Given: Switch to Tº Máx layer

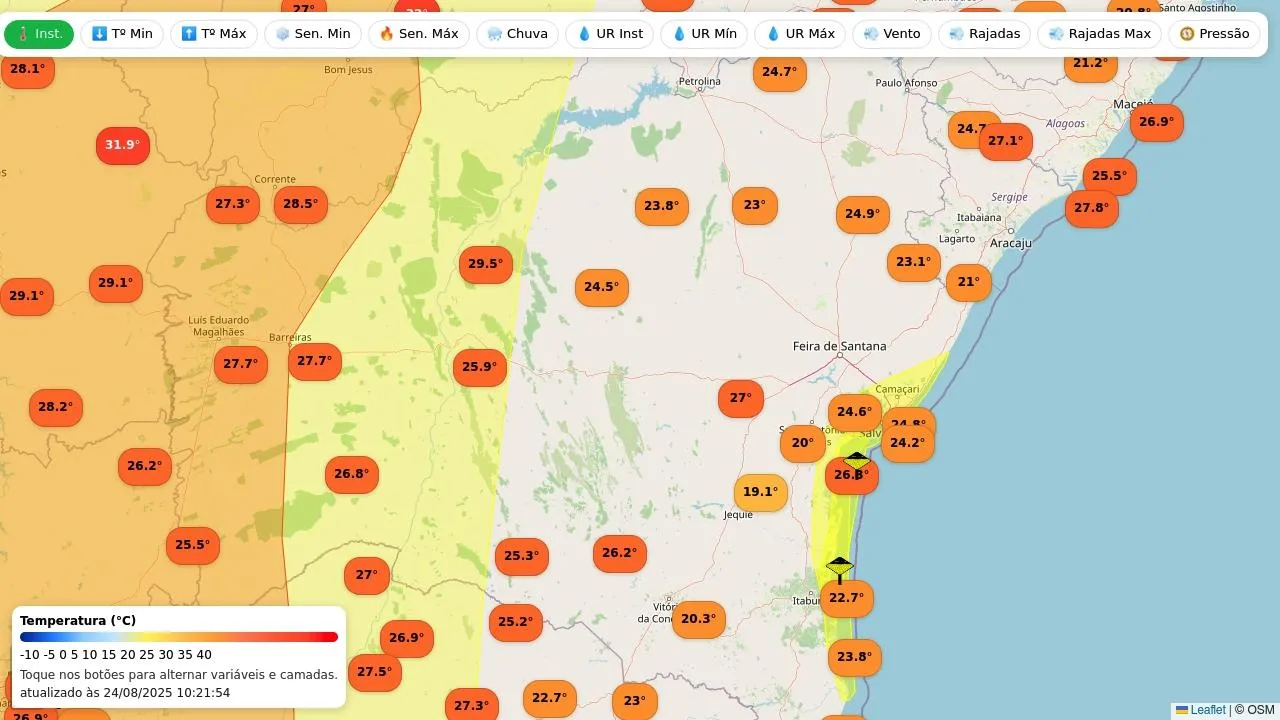Looking at the screenshot, I should point(213,34).
